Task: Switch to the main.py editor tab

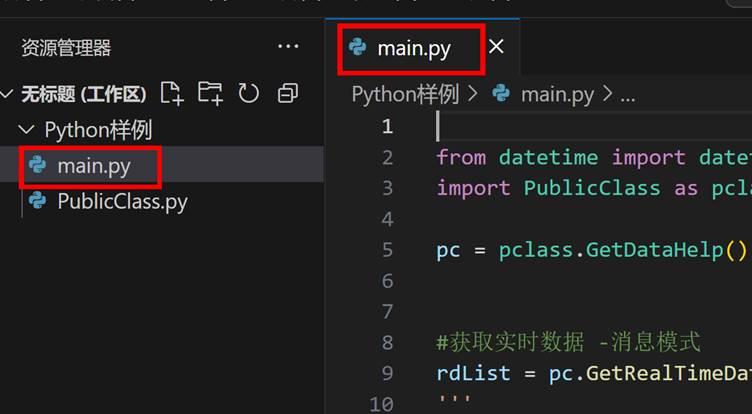Action: click(x=413, y=48)
